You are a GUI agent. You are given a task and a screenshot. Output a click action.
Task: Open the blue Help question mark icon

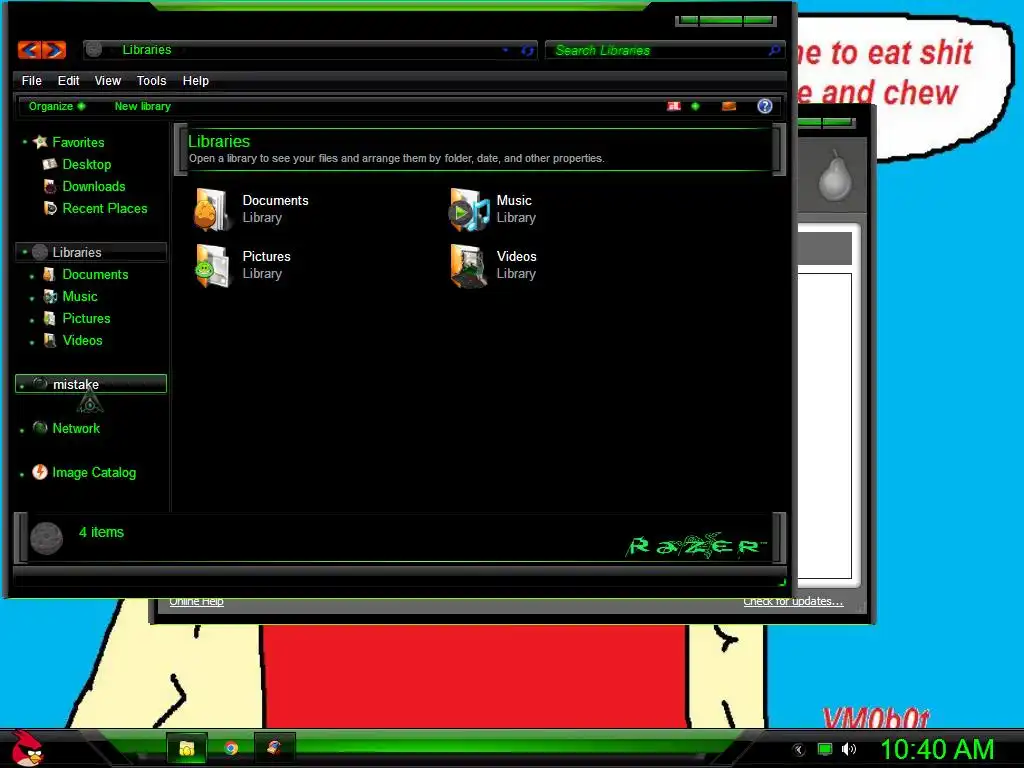(x=764, y=106)
